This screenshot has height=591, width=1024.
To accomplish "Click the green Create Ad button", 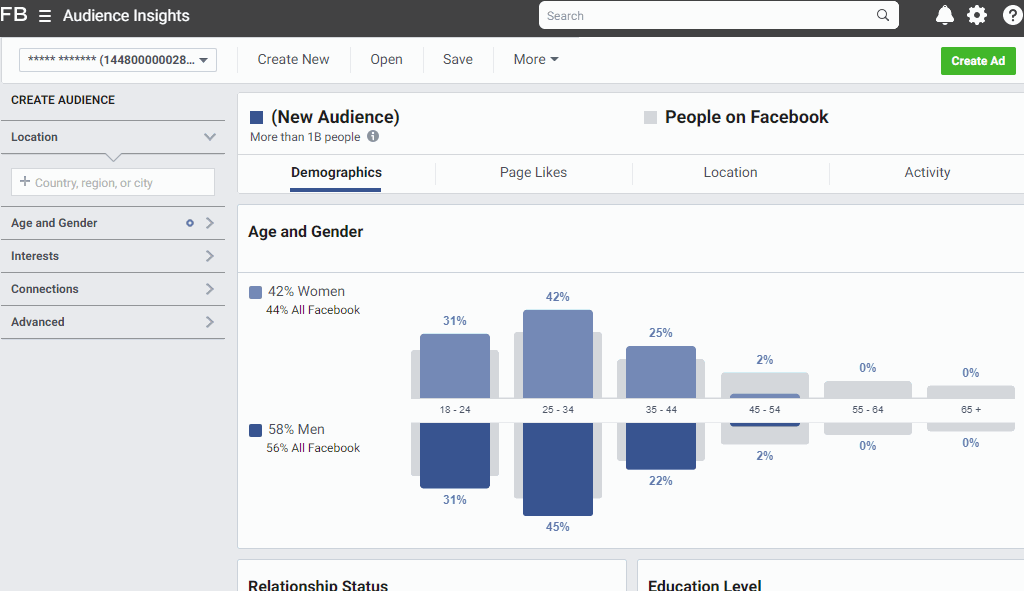I will (x=978, y=61).
